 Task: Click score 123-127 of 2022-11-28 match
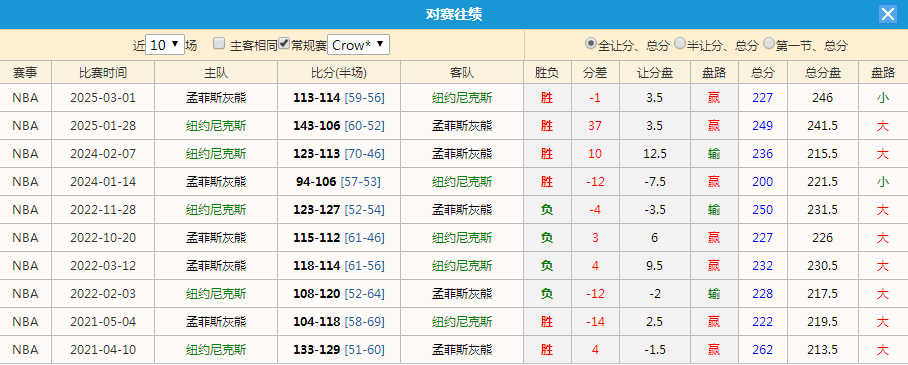317,210
